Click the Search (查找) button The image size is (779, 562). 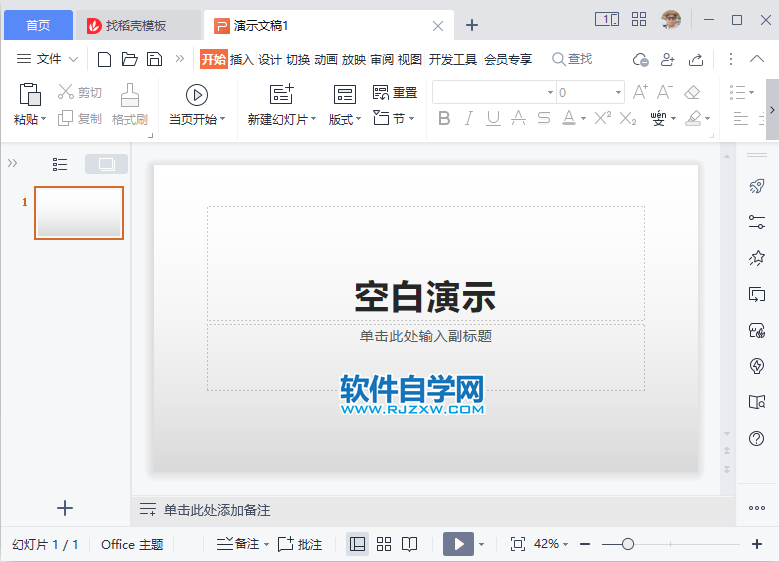pyautogui.click(x=572, y=59)
